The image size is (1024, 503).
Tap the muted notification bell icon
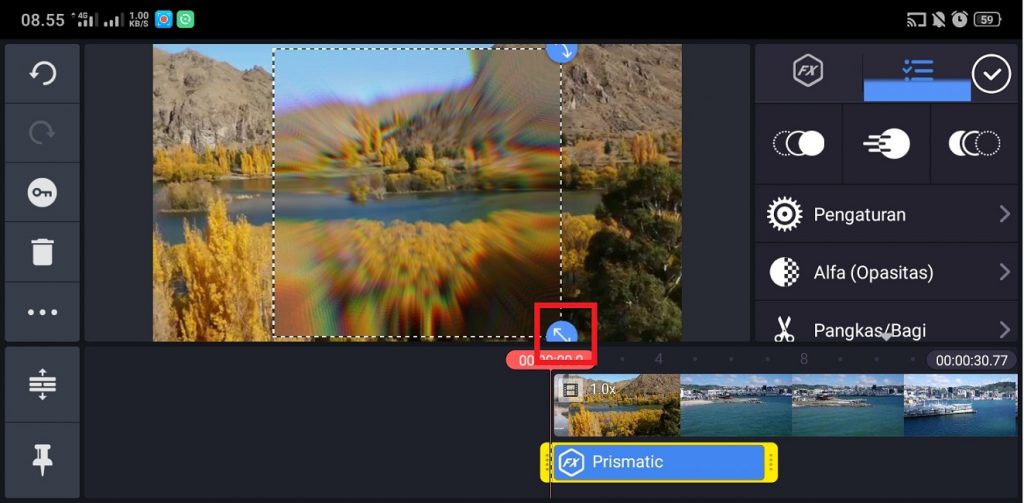click(938, 20)
